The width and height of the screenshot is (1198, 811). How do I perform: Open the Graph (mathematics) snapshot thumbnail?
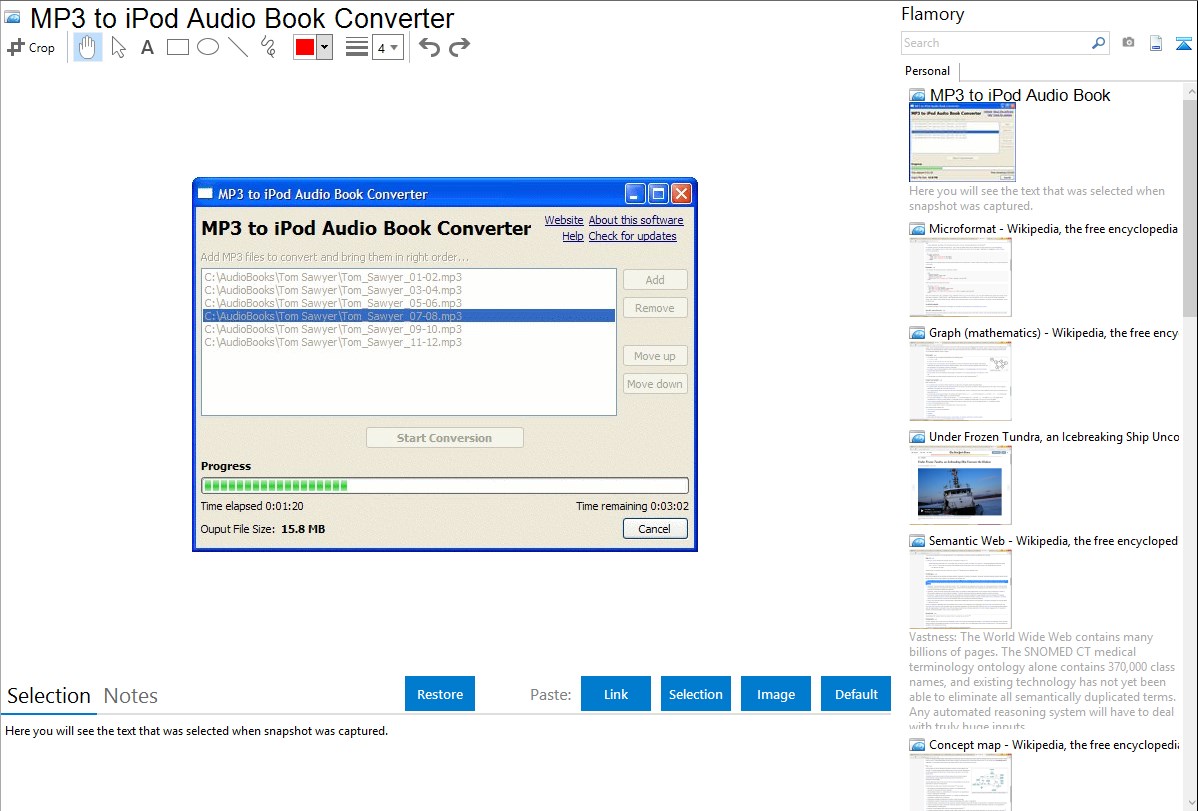(960, 381)
